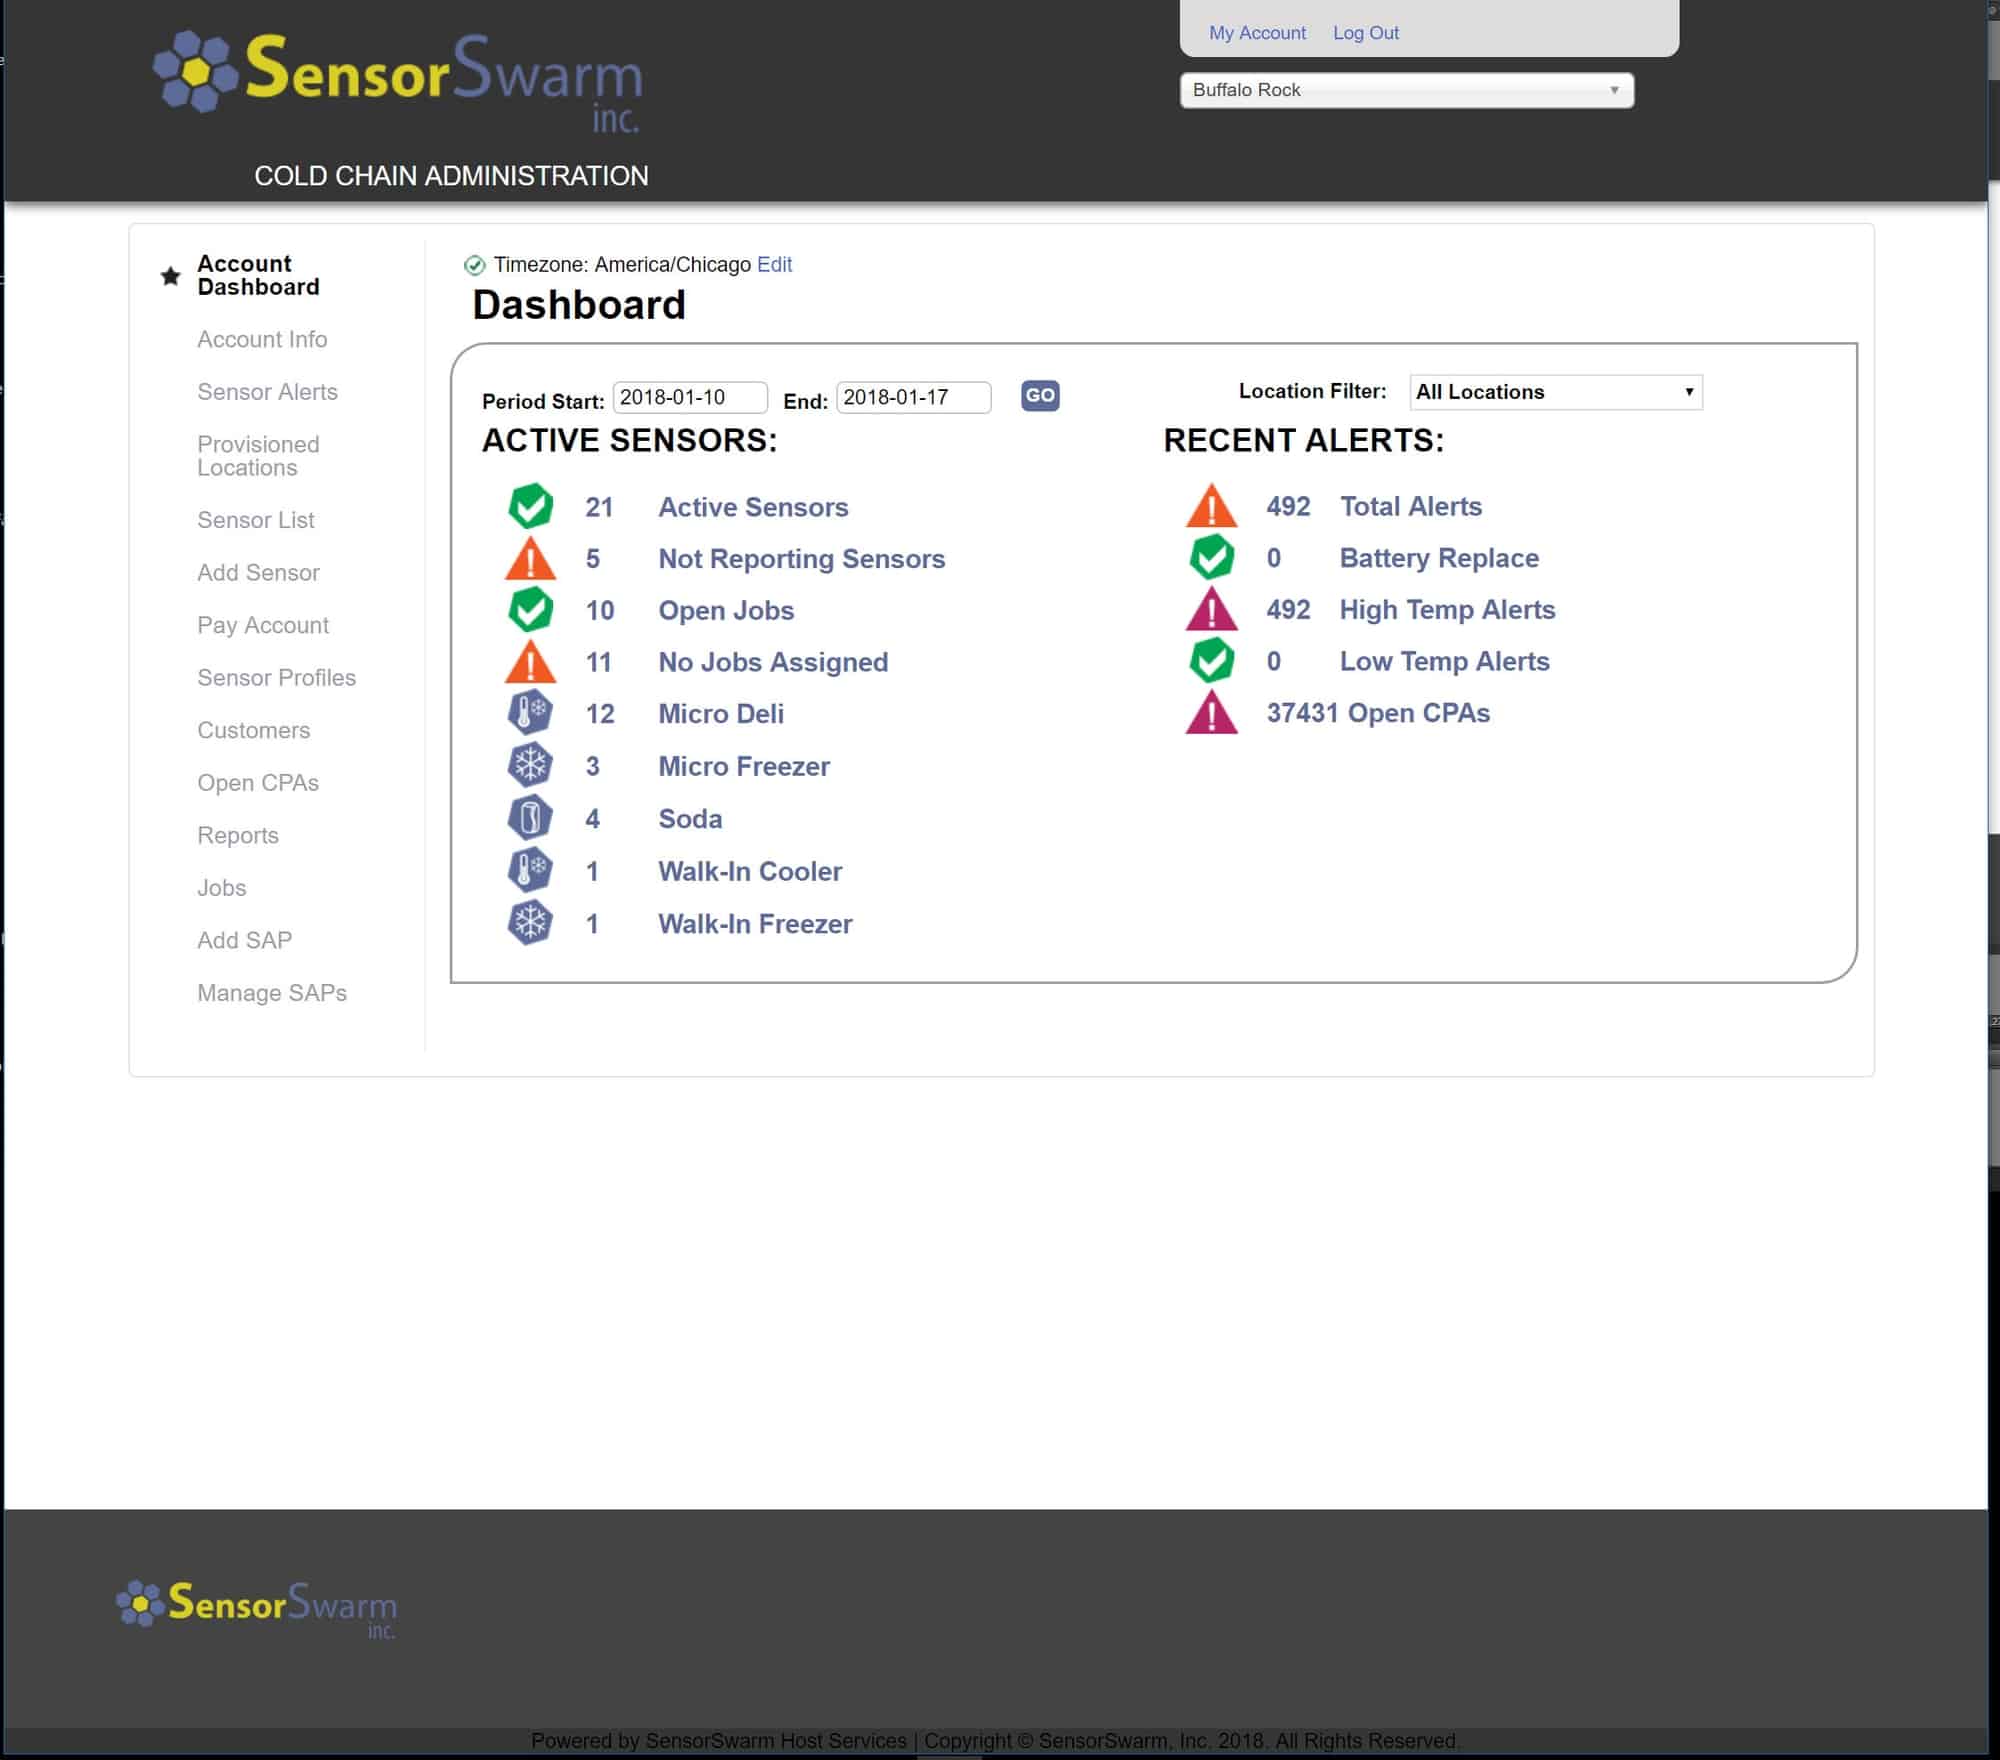Click the orange warning icon for Not Reporting Sensors
Image resolution: width=2000 pixels, height=1760 pixels.
[x=530, y=560]
